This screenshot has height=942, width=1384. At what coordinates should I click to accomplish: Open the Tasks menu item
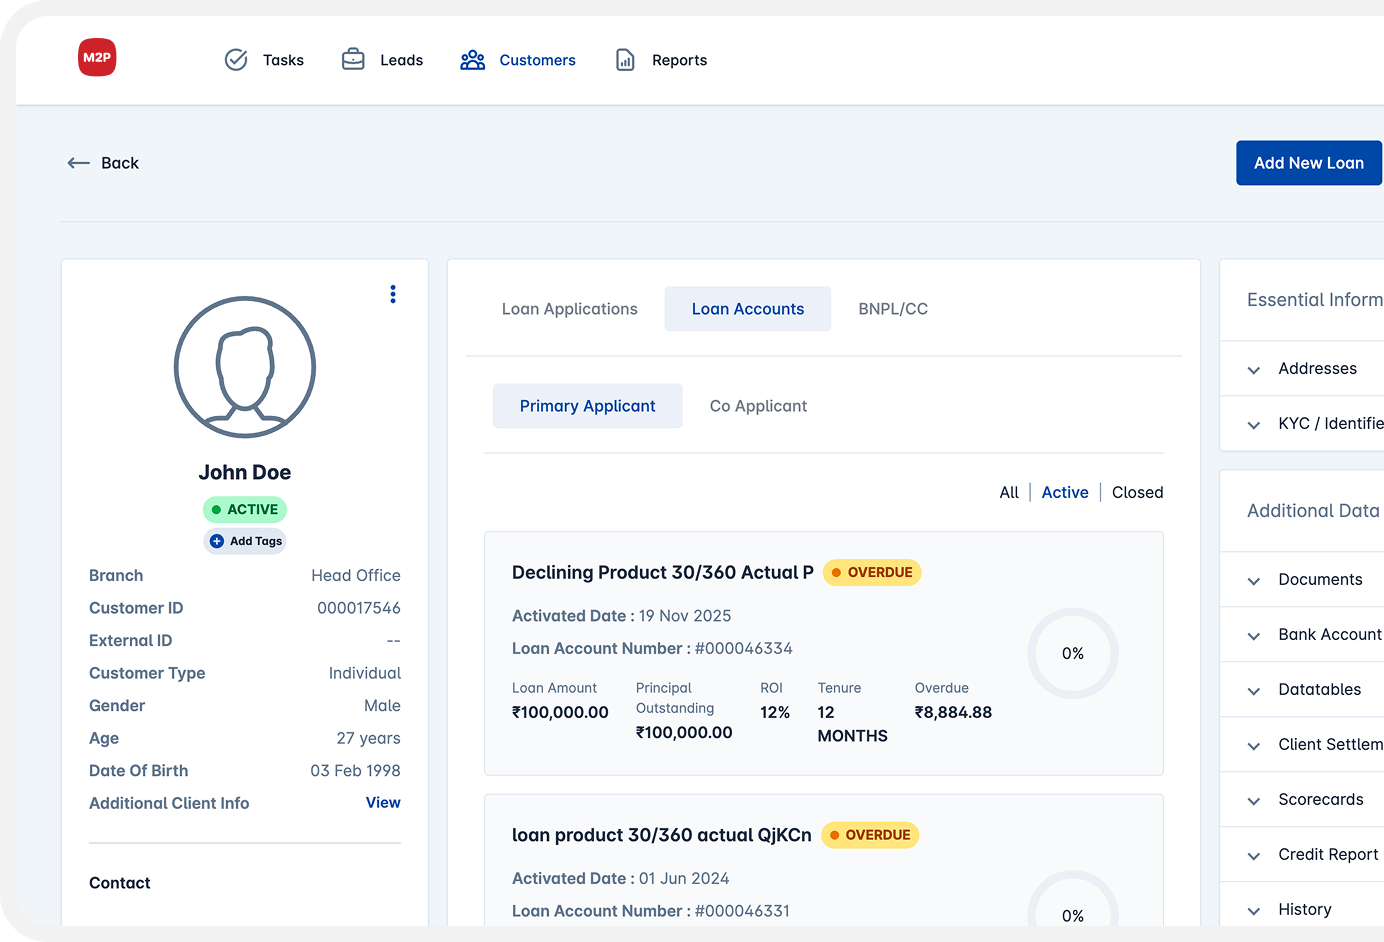pos(264,60)
